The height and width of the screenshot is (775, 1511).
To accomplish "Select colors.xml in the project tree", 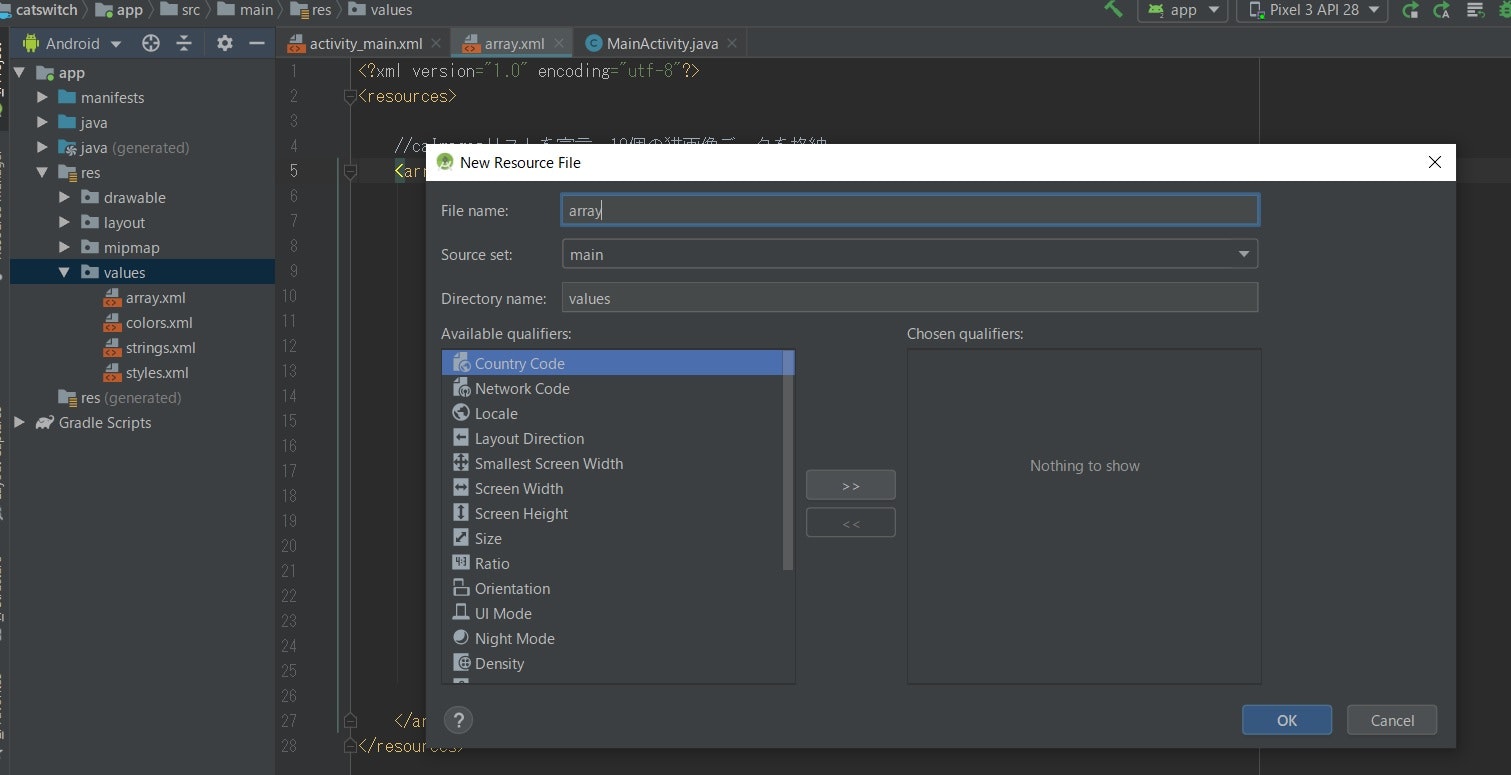I will click(x=148, y=322).
